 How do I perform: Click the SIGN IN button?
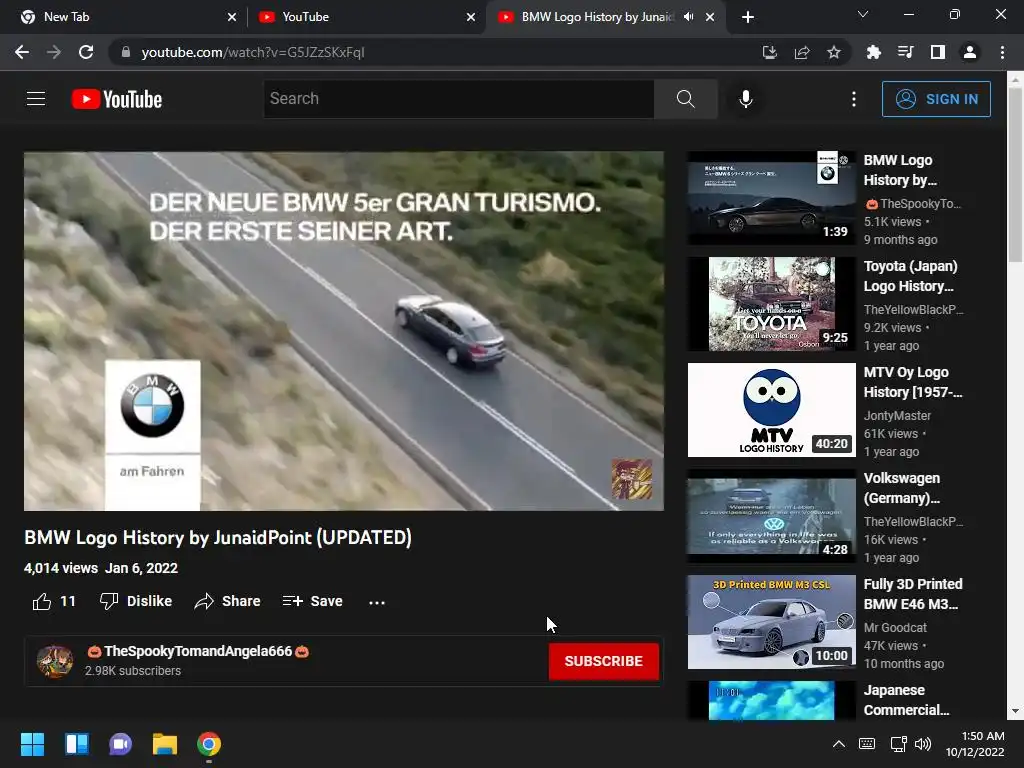click(x=936, y=99)
